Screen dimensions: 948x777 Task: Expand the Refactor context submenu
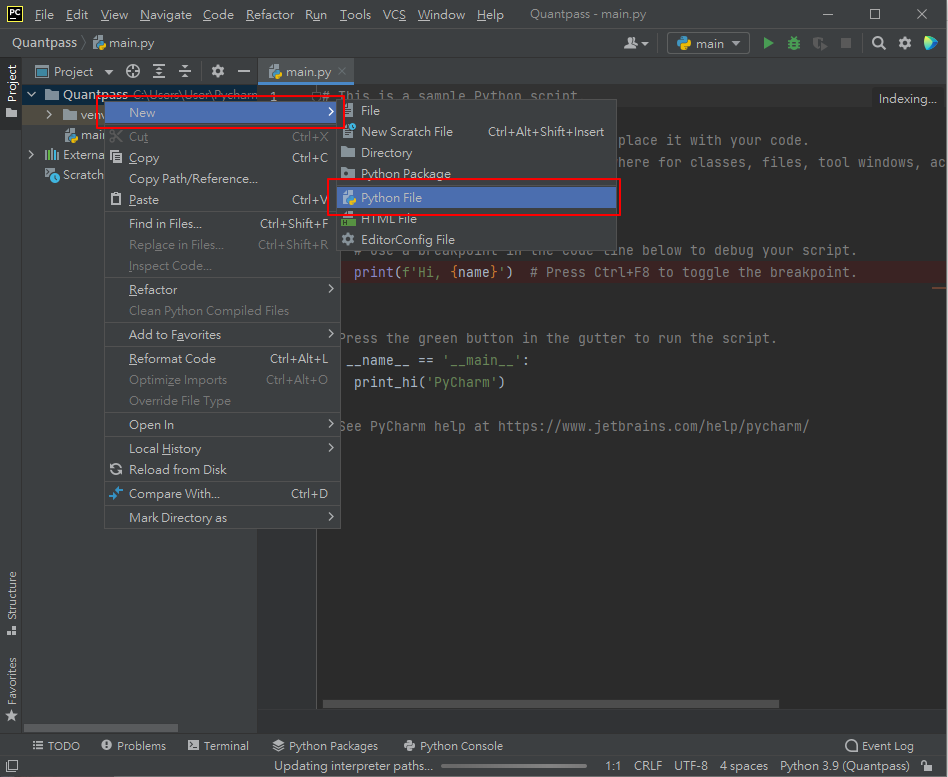222,290
